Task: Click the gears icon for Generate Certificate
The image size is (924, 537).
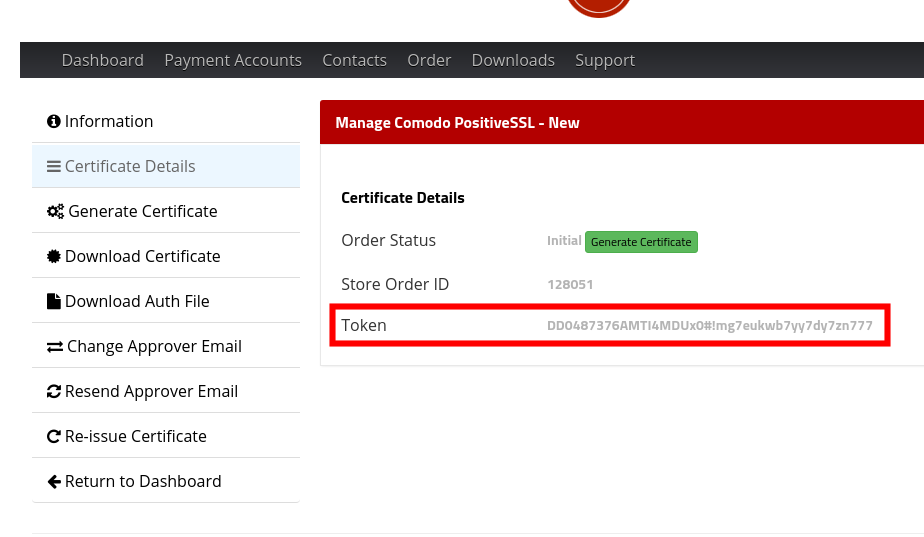Action: [x=56, y=212]
